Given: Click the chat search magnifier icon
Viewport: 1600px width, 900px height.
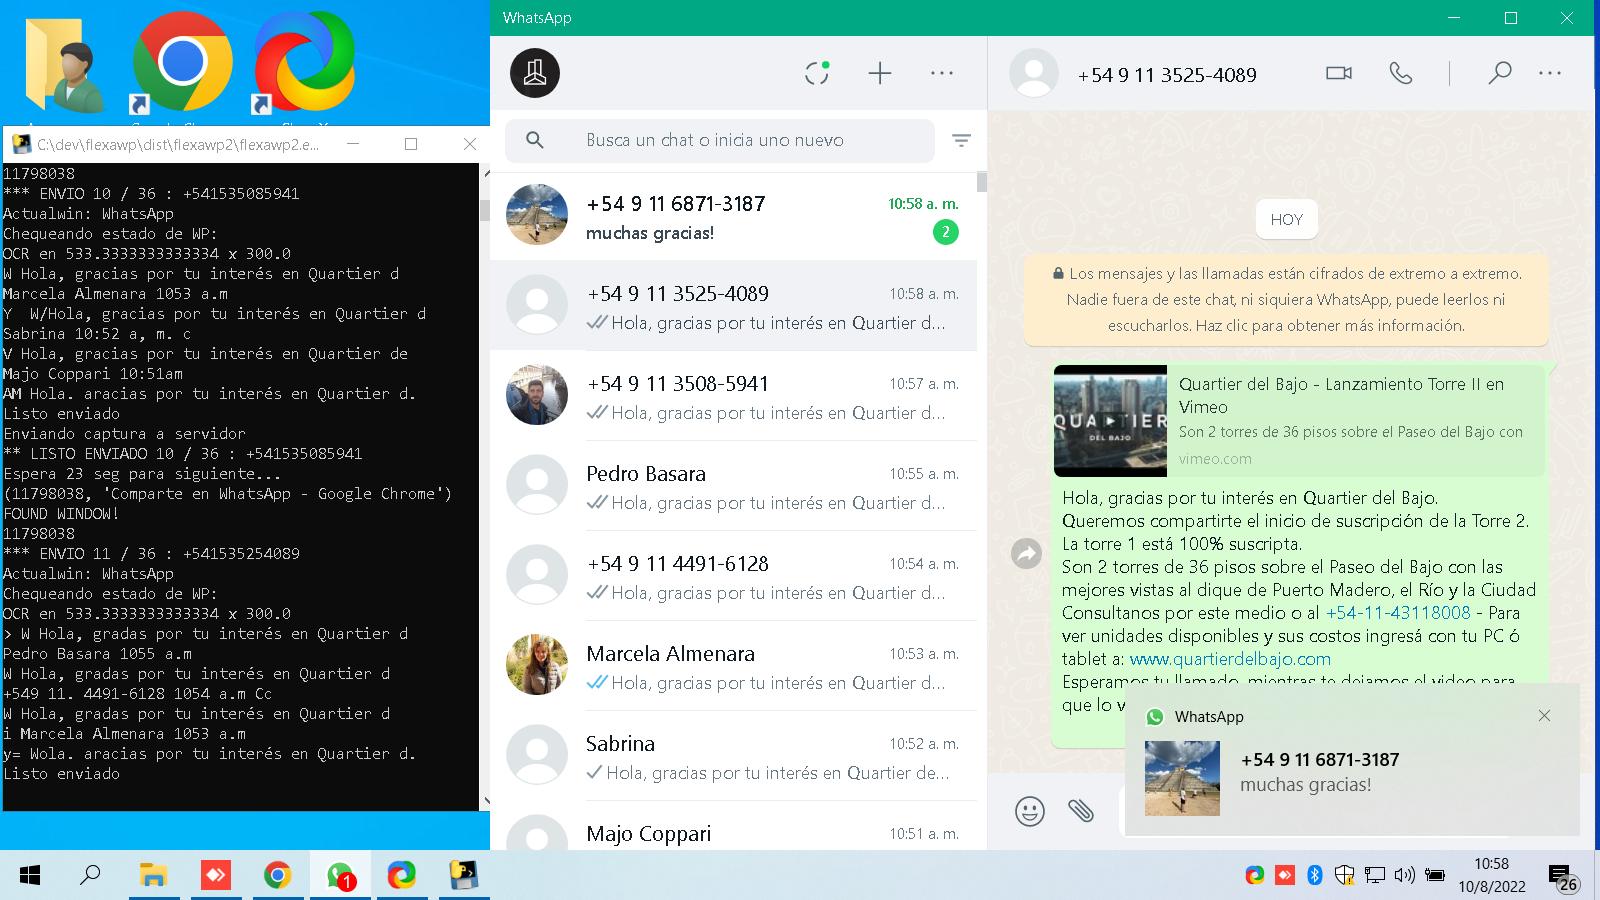Looking at the screenshot, I should [535, 141].
